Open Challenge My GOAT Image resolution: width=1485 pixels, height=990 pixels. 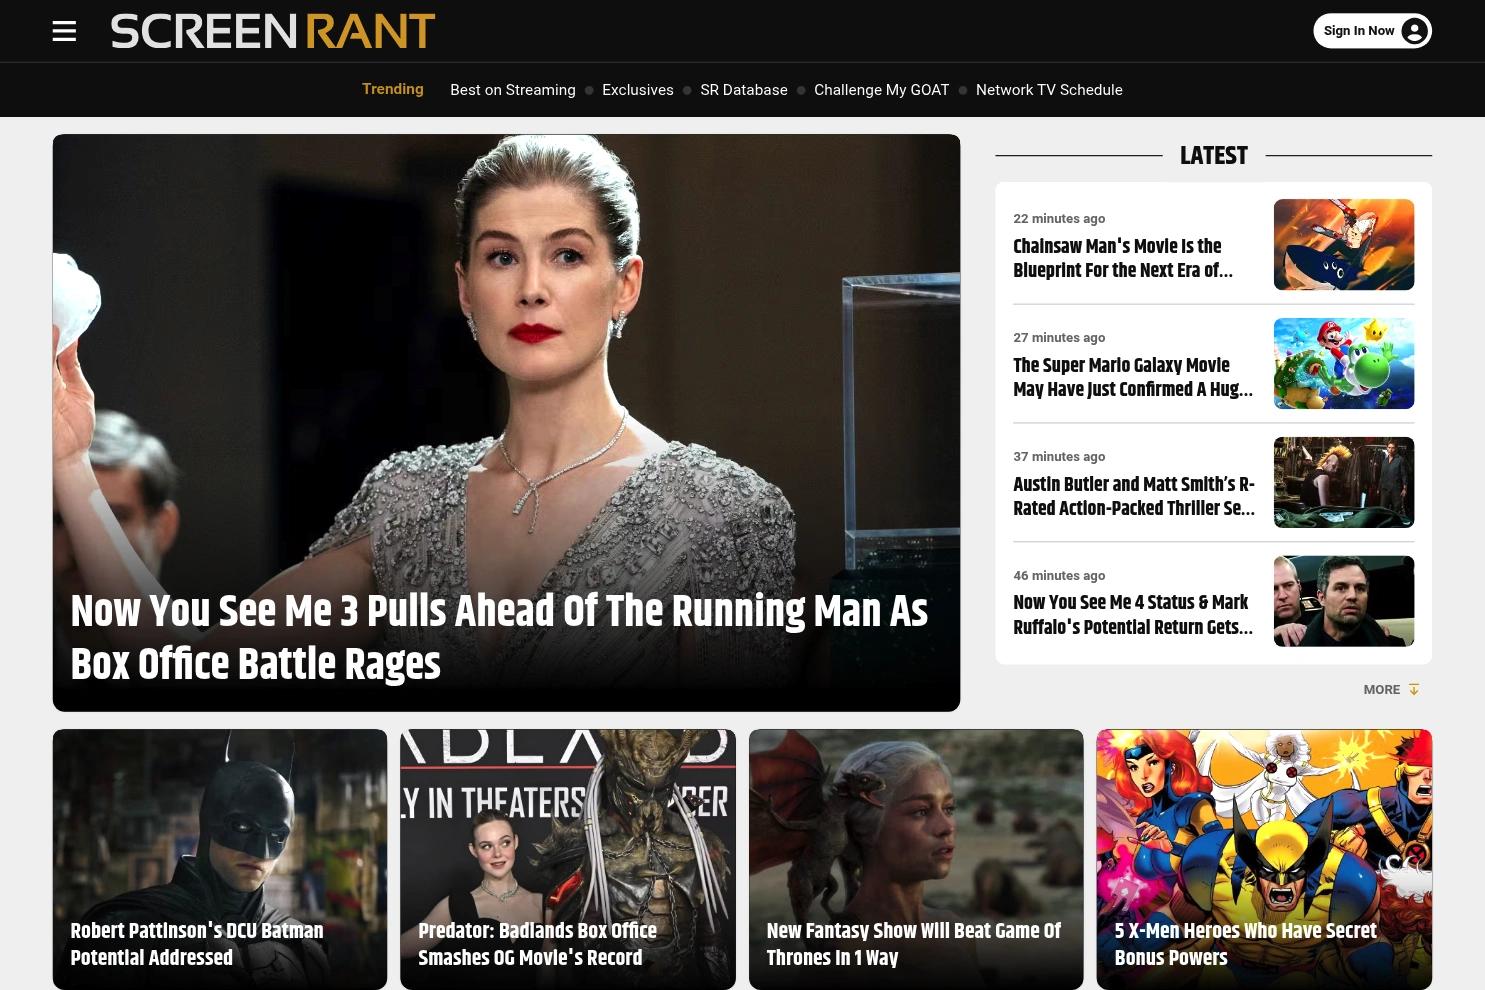click(x=881, y=89)
